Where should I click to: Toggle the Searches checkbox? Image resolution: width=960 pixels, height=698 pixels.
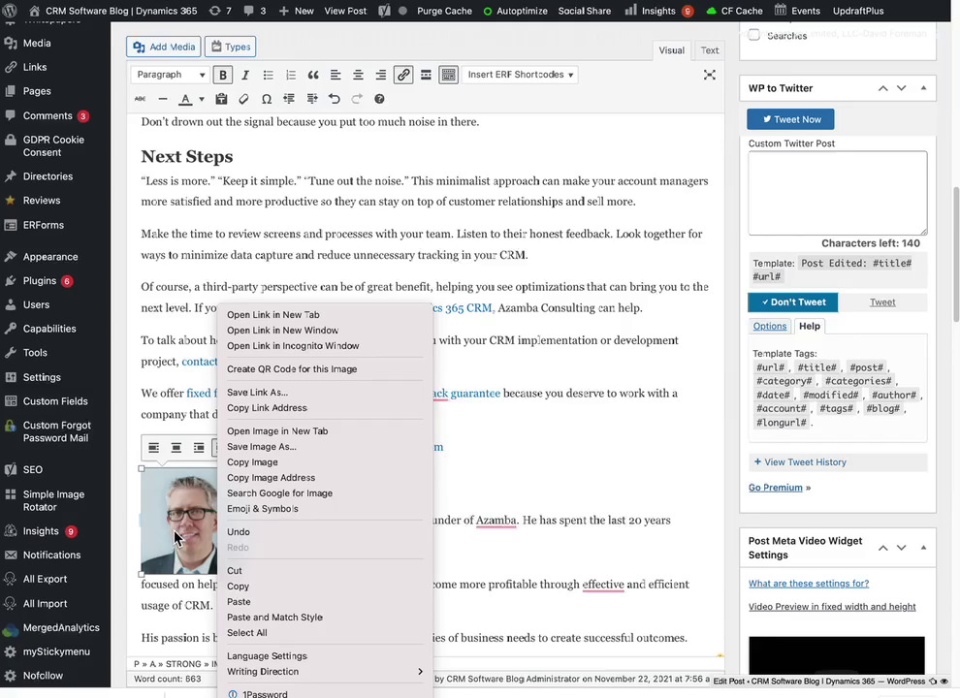(754, 35)
